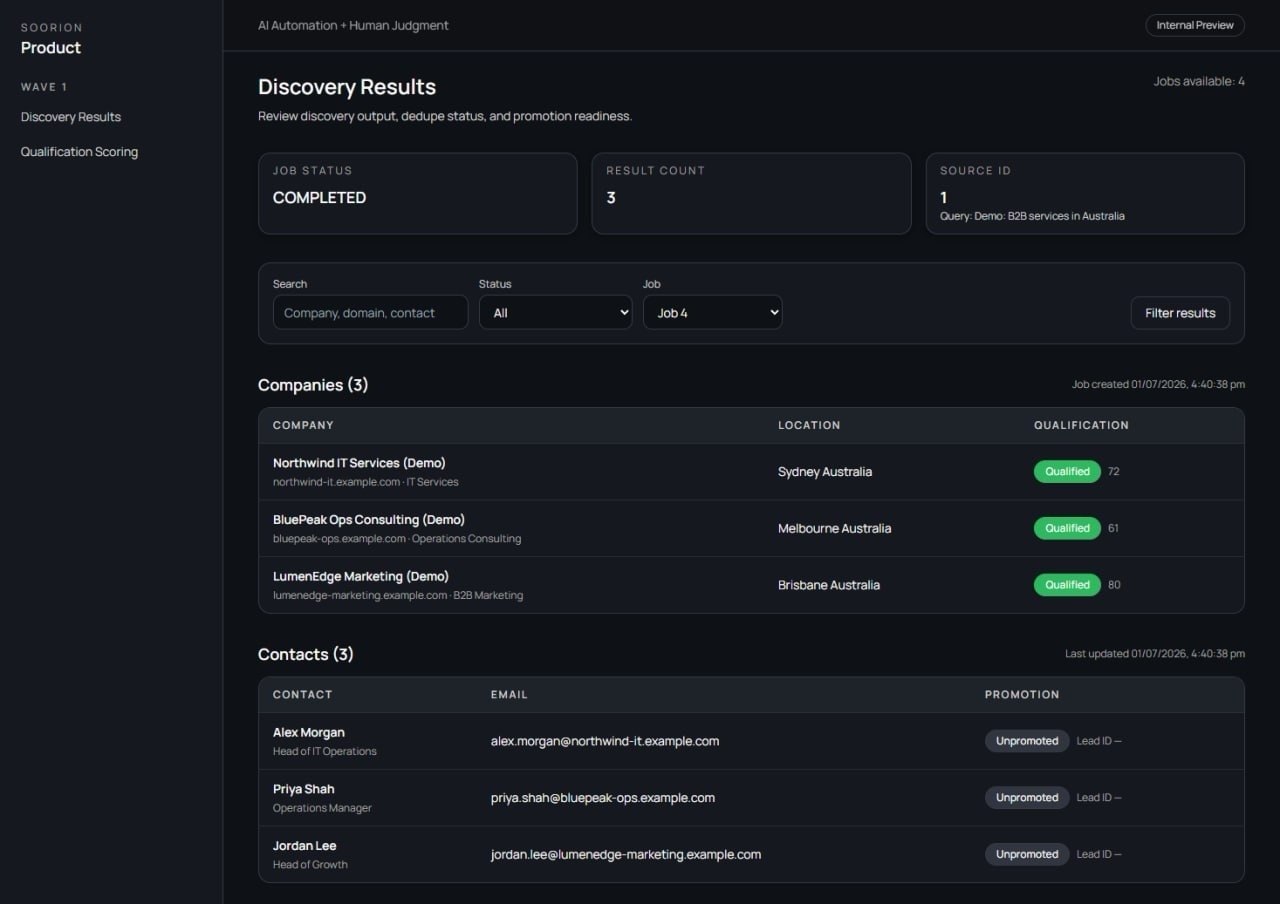Click the Unpromoted badge for Jordan Lee
The width and height of the screenshot is (1280, 904).
point(1027,854)
